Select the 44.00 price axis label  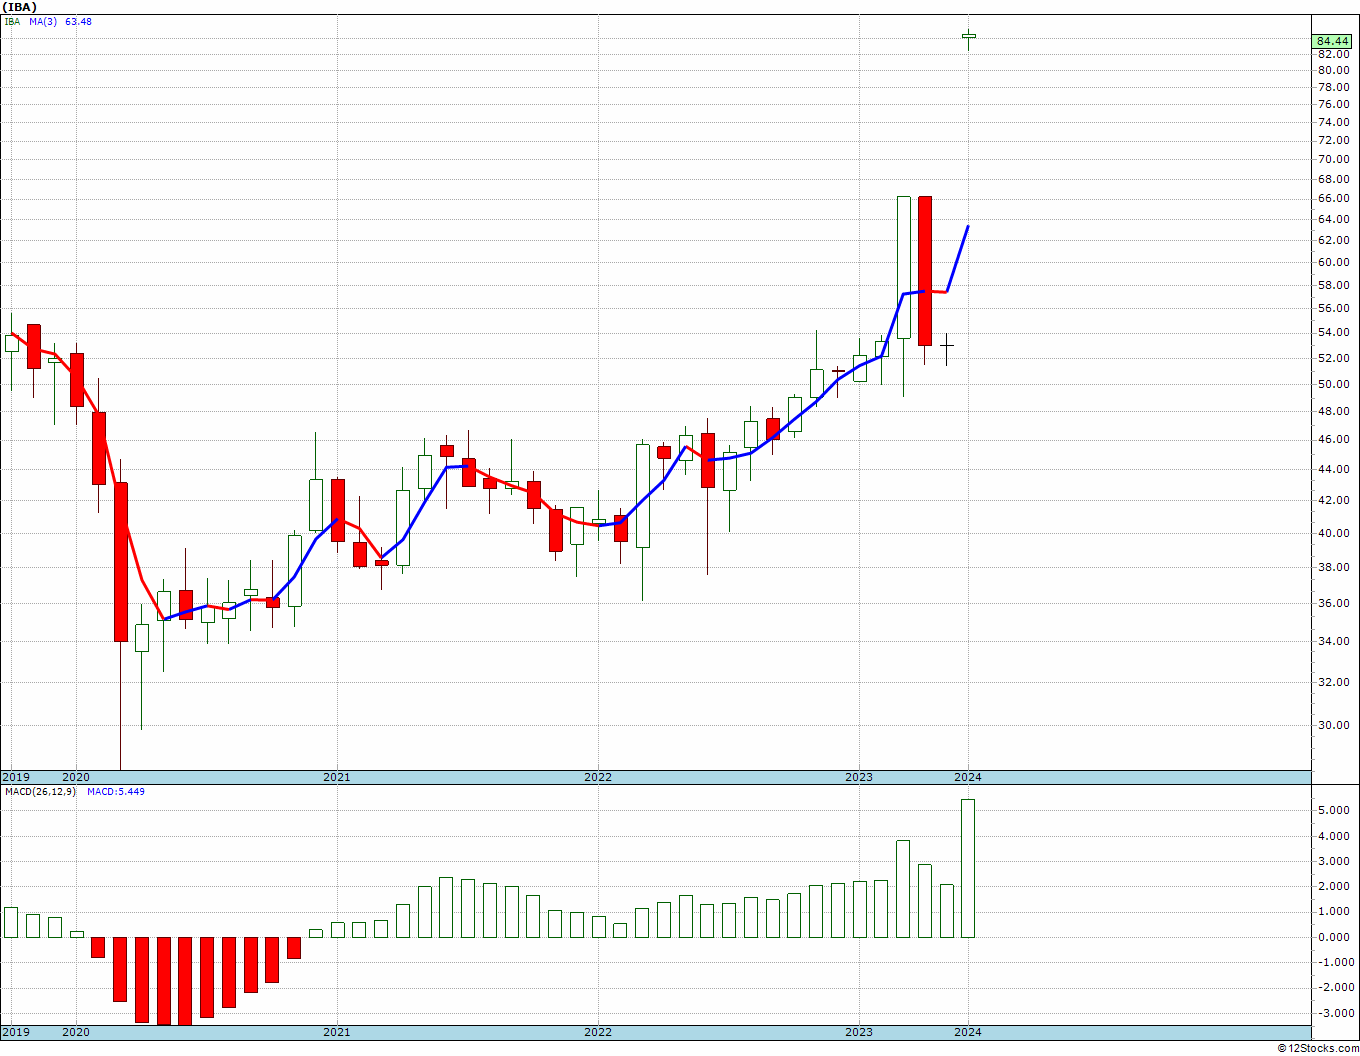click(1333, 469)
